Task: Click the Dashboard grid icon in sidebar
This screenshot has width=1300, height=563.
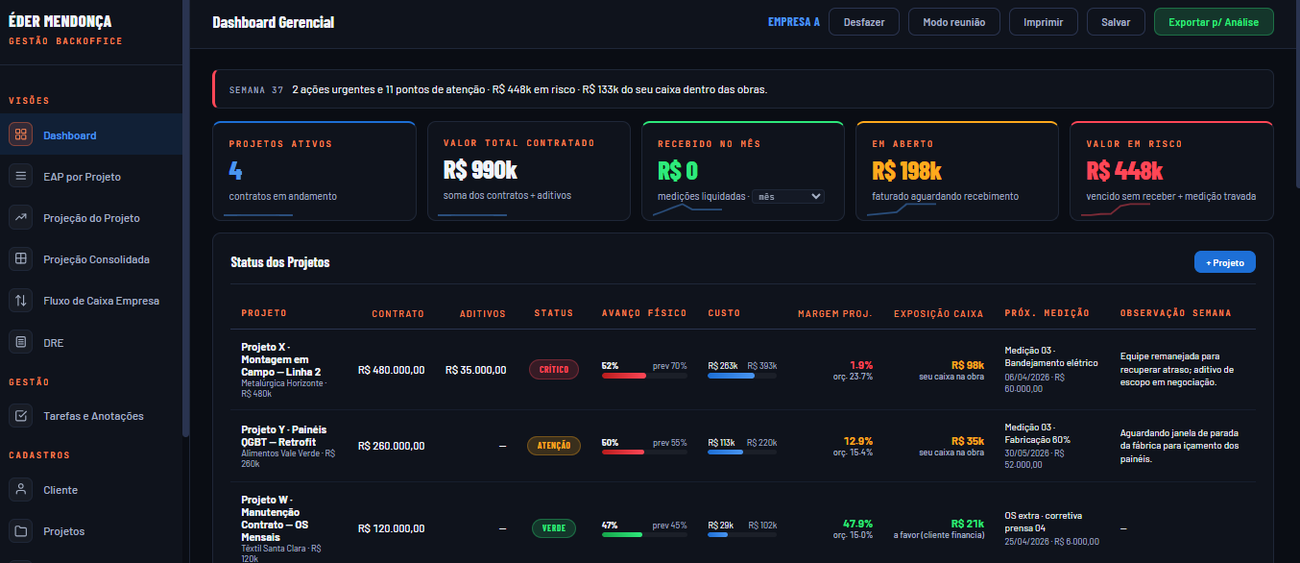Action: [20, 135]
